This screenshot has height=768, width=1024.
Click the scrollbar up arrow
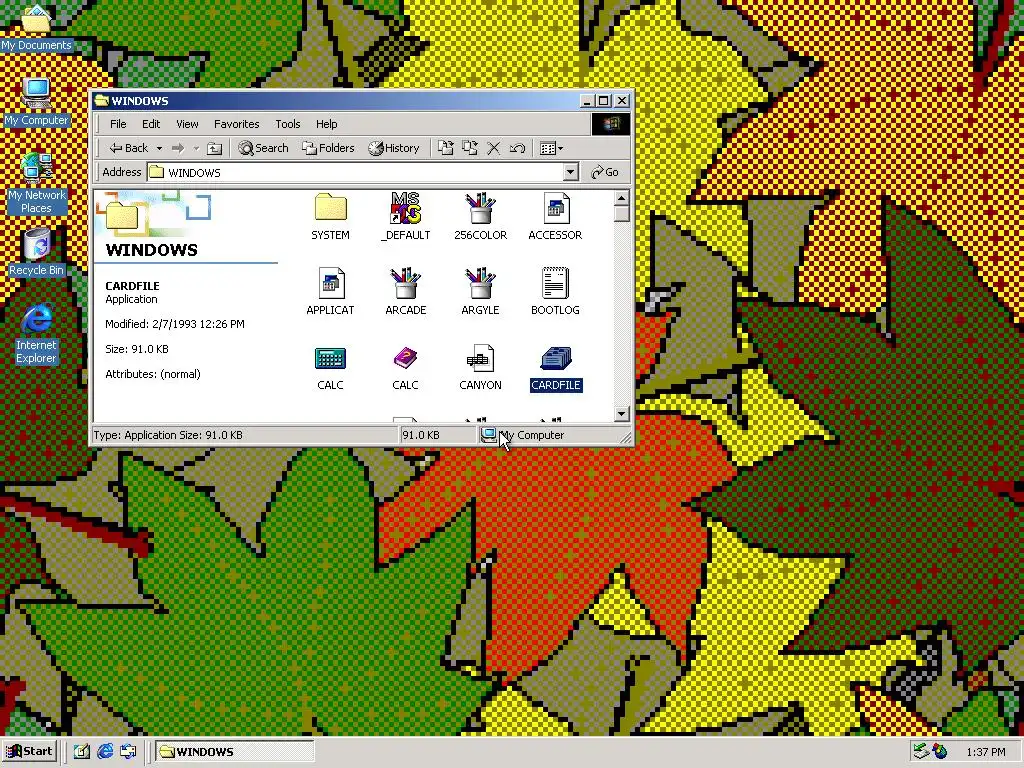622,198
